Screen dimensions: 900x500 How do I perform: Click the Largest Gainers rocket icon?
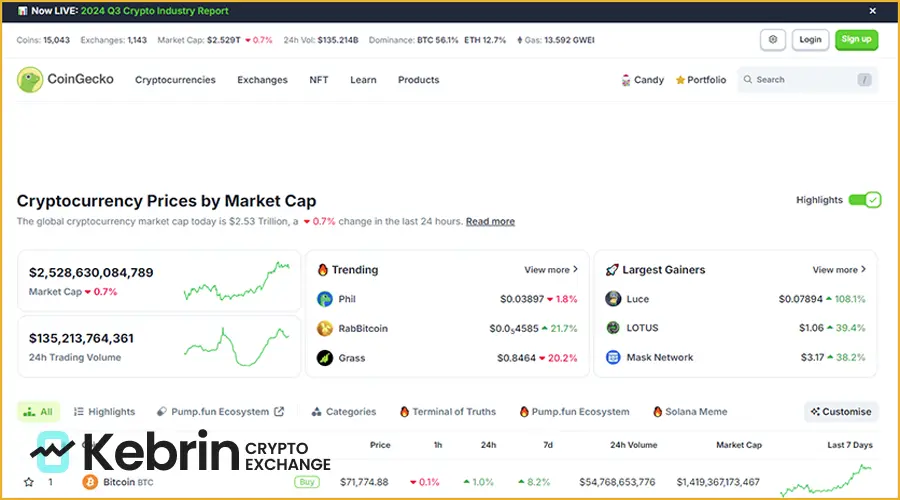[x=612, y=270]
